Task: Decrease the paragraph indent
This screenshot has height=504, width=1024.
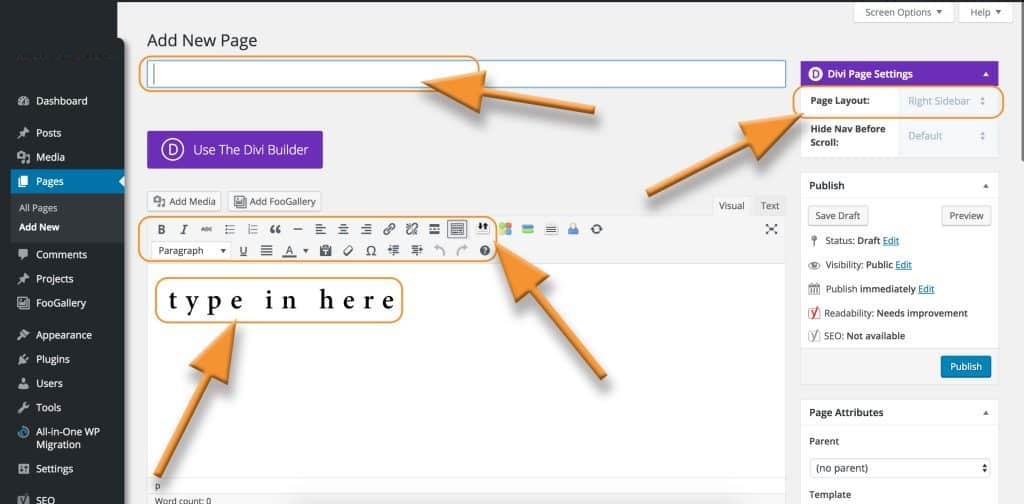Action: pos(393,251)
